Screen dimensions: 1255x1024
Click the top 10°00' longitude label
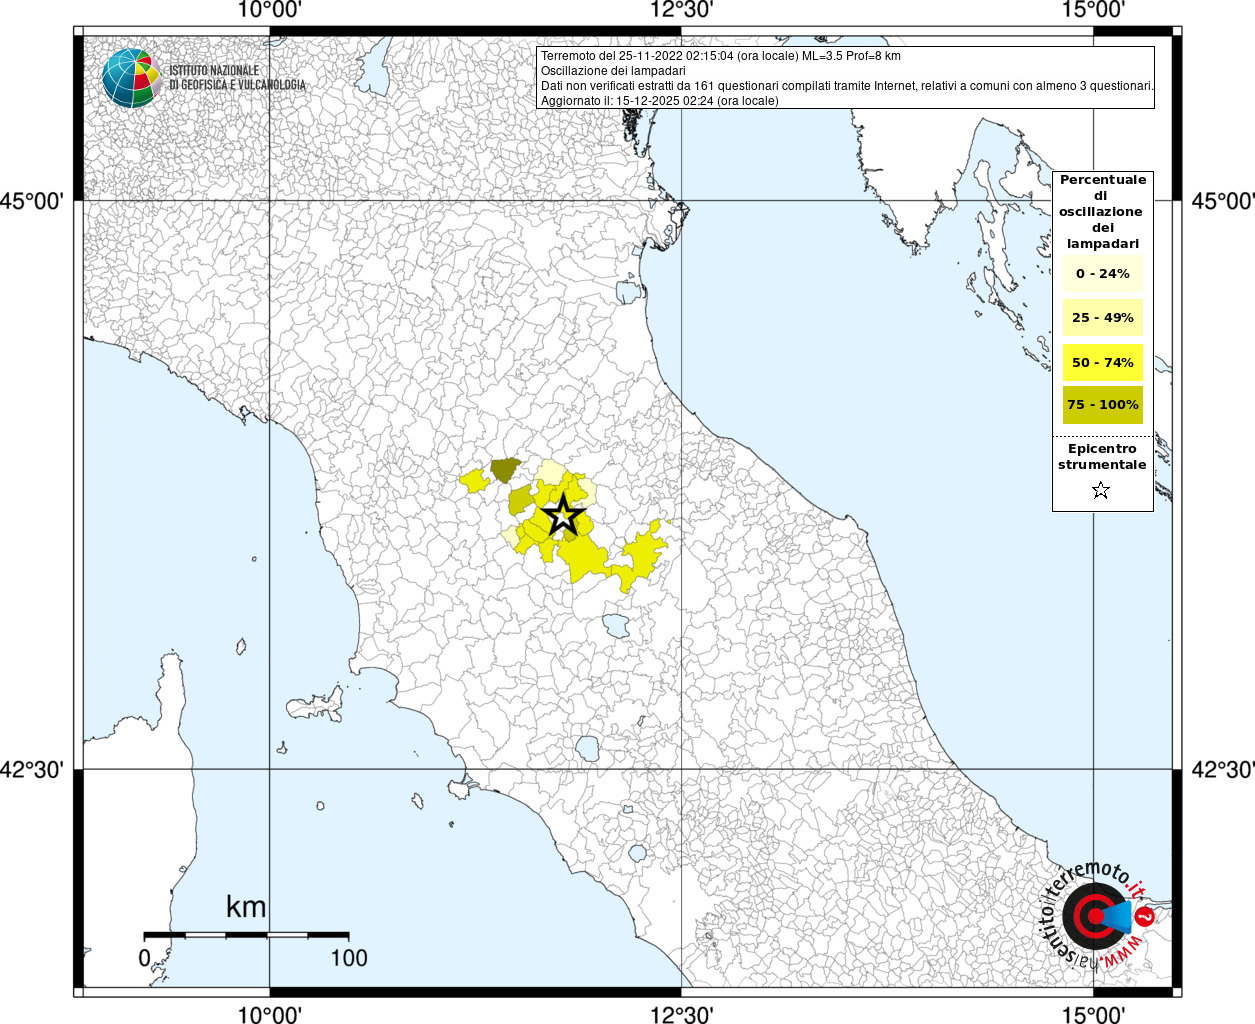click(x=270, y=10)
